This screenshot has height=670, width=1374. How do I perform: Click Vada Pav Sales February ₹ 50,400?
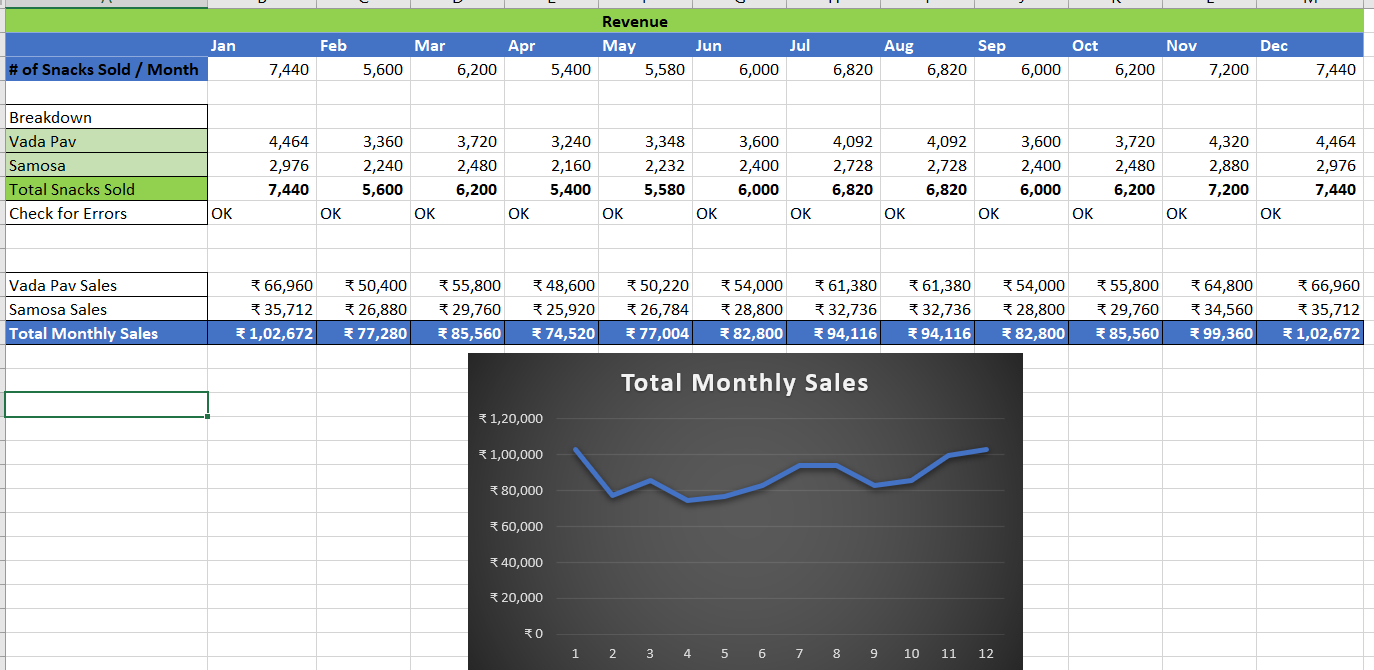coord(363,285)
